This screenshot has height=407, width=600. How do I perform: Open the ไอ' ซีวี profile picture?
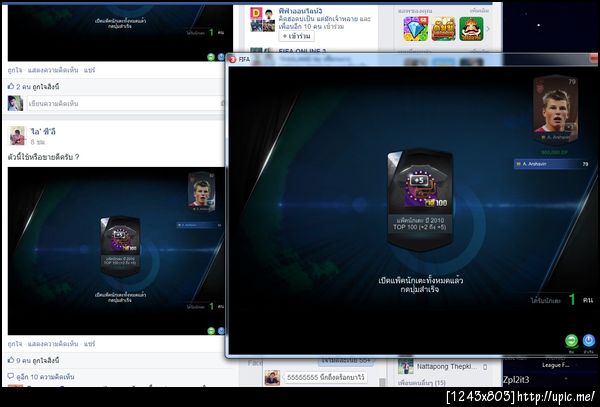[x=17, y=136]
